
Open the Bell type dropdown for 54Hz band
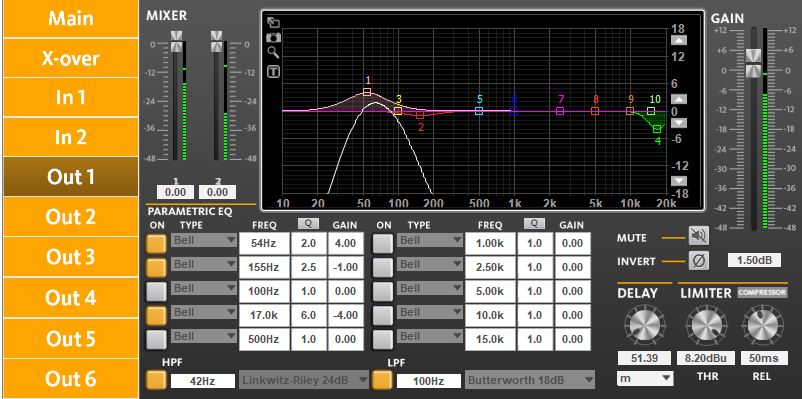coord(204,239)
